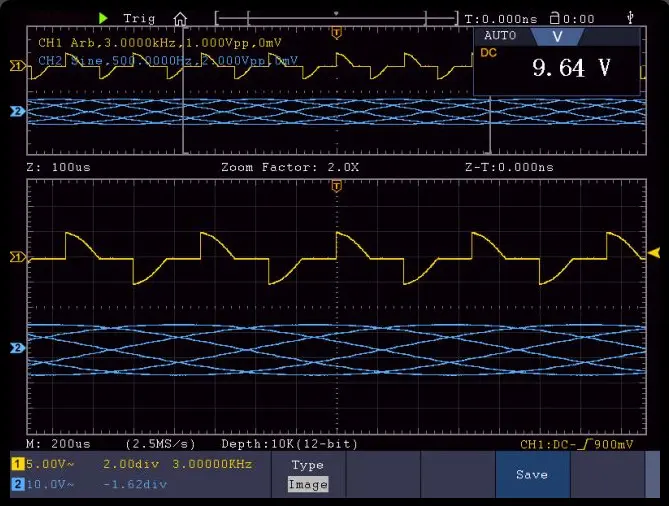Click the Image type value field

point(308,484)
